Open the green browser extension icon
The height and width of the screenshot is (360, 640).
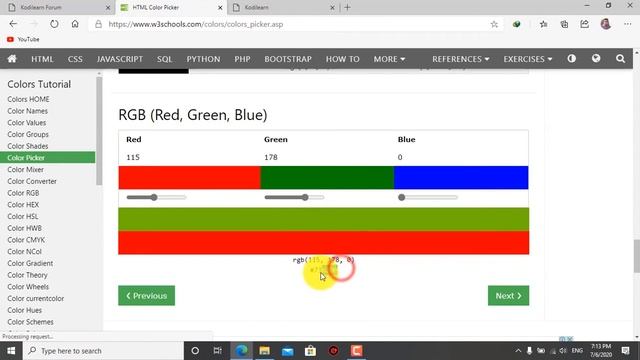coord(516,24)
